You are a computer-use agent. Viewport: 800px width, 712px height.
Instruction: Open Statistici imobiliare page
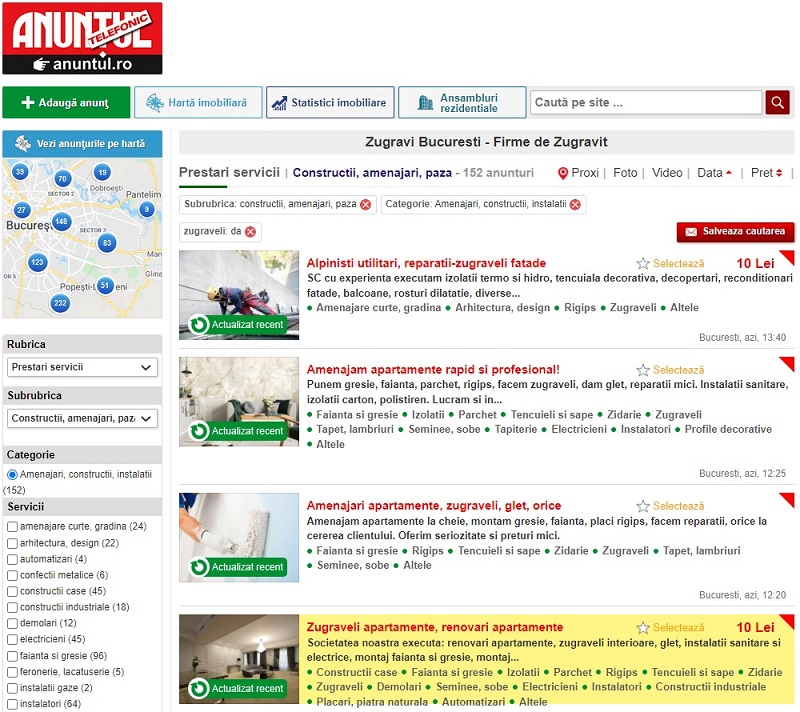click(x=330, y=103)
